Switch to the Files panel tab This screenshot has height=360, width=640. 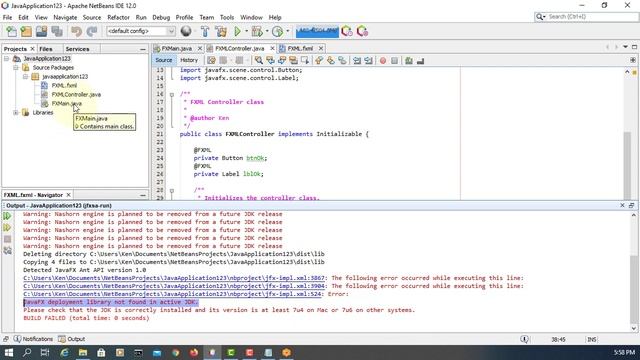point(46,49)
